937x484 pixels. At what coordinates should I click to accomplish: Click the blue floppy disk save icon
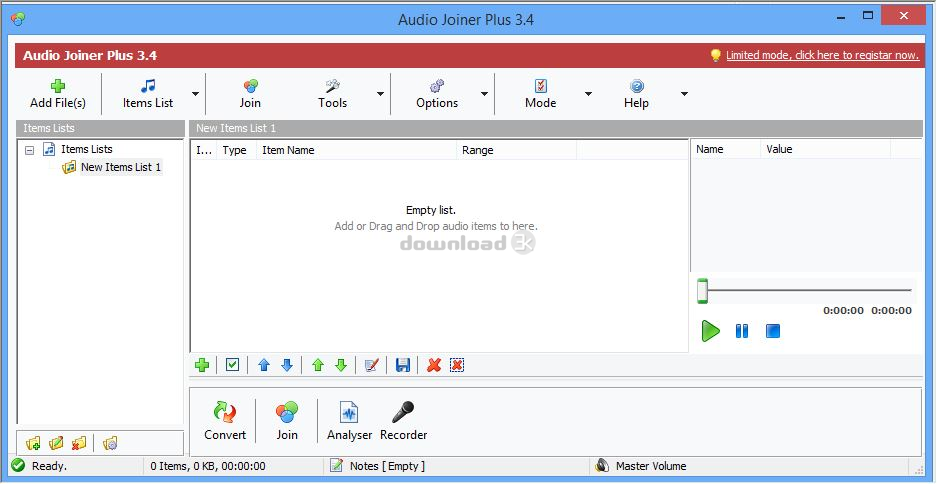[x=403, y=365]
